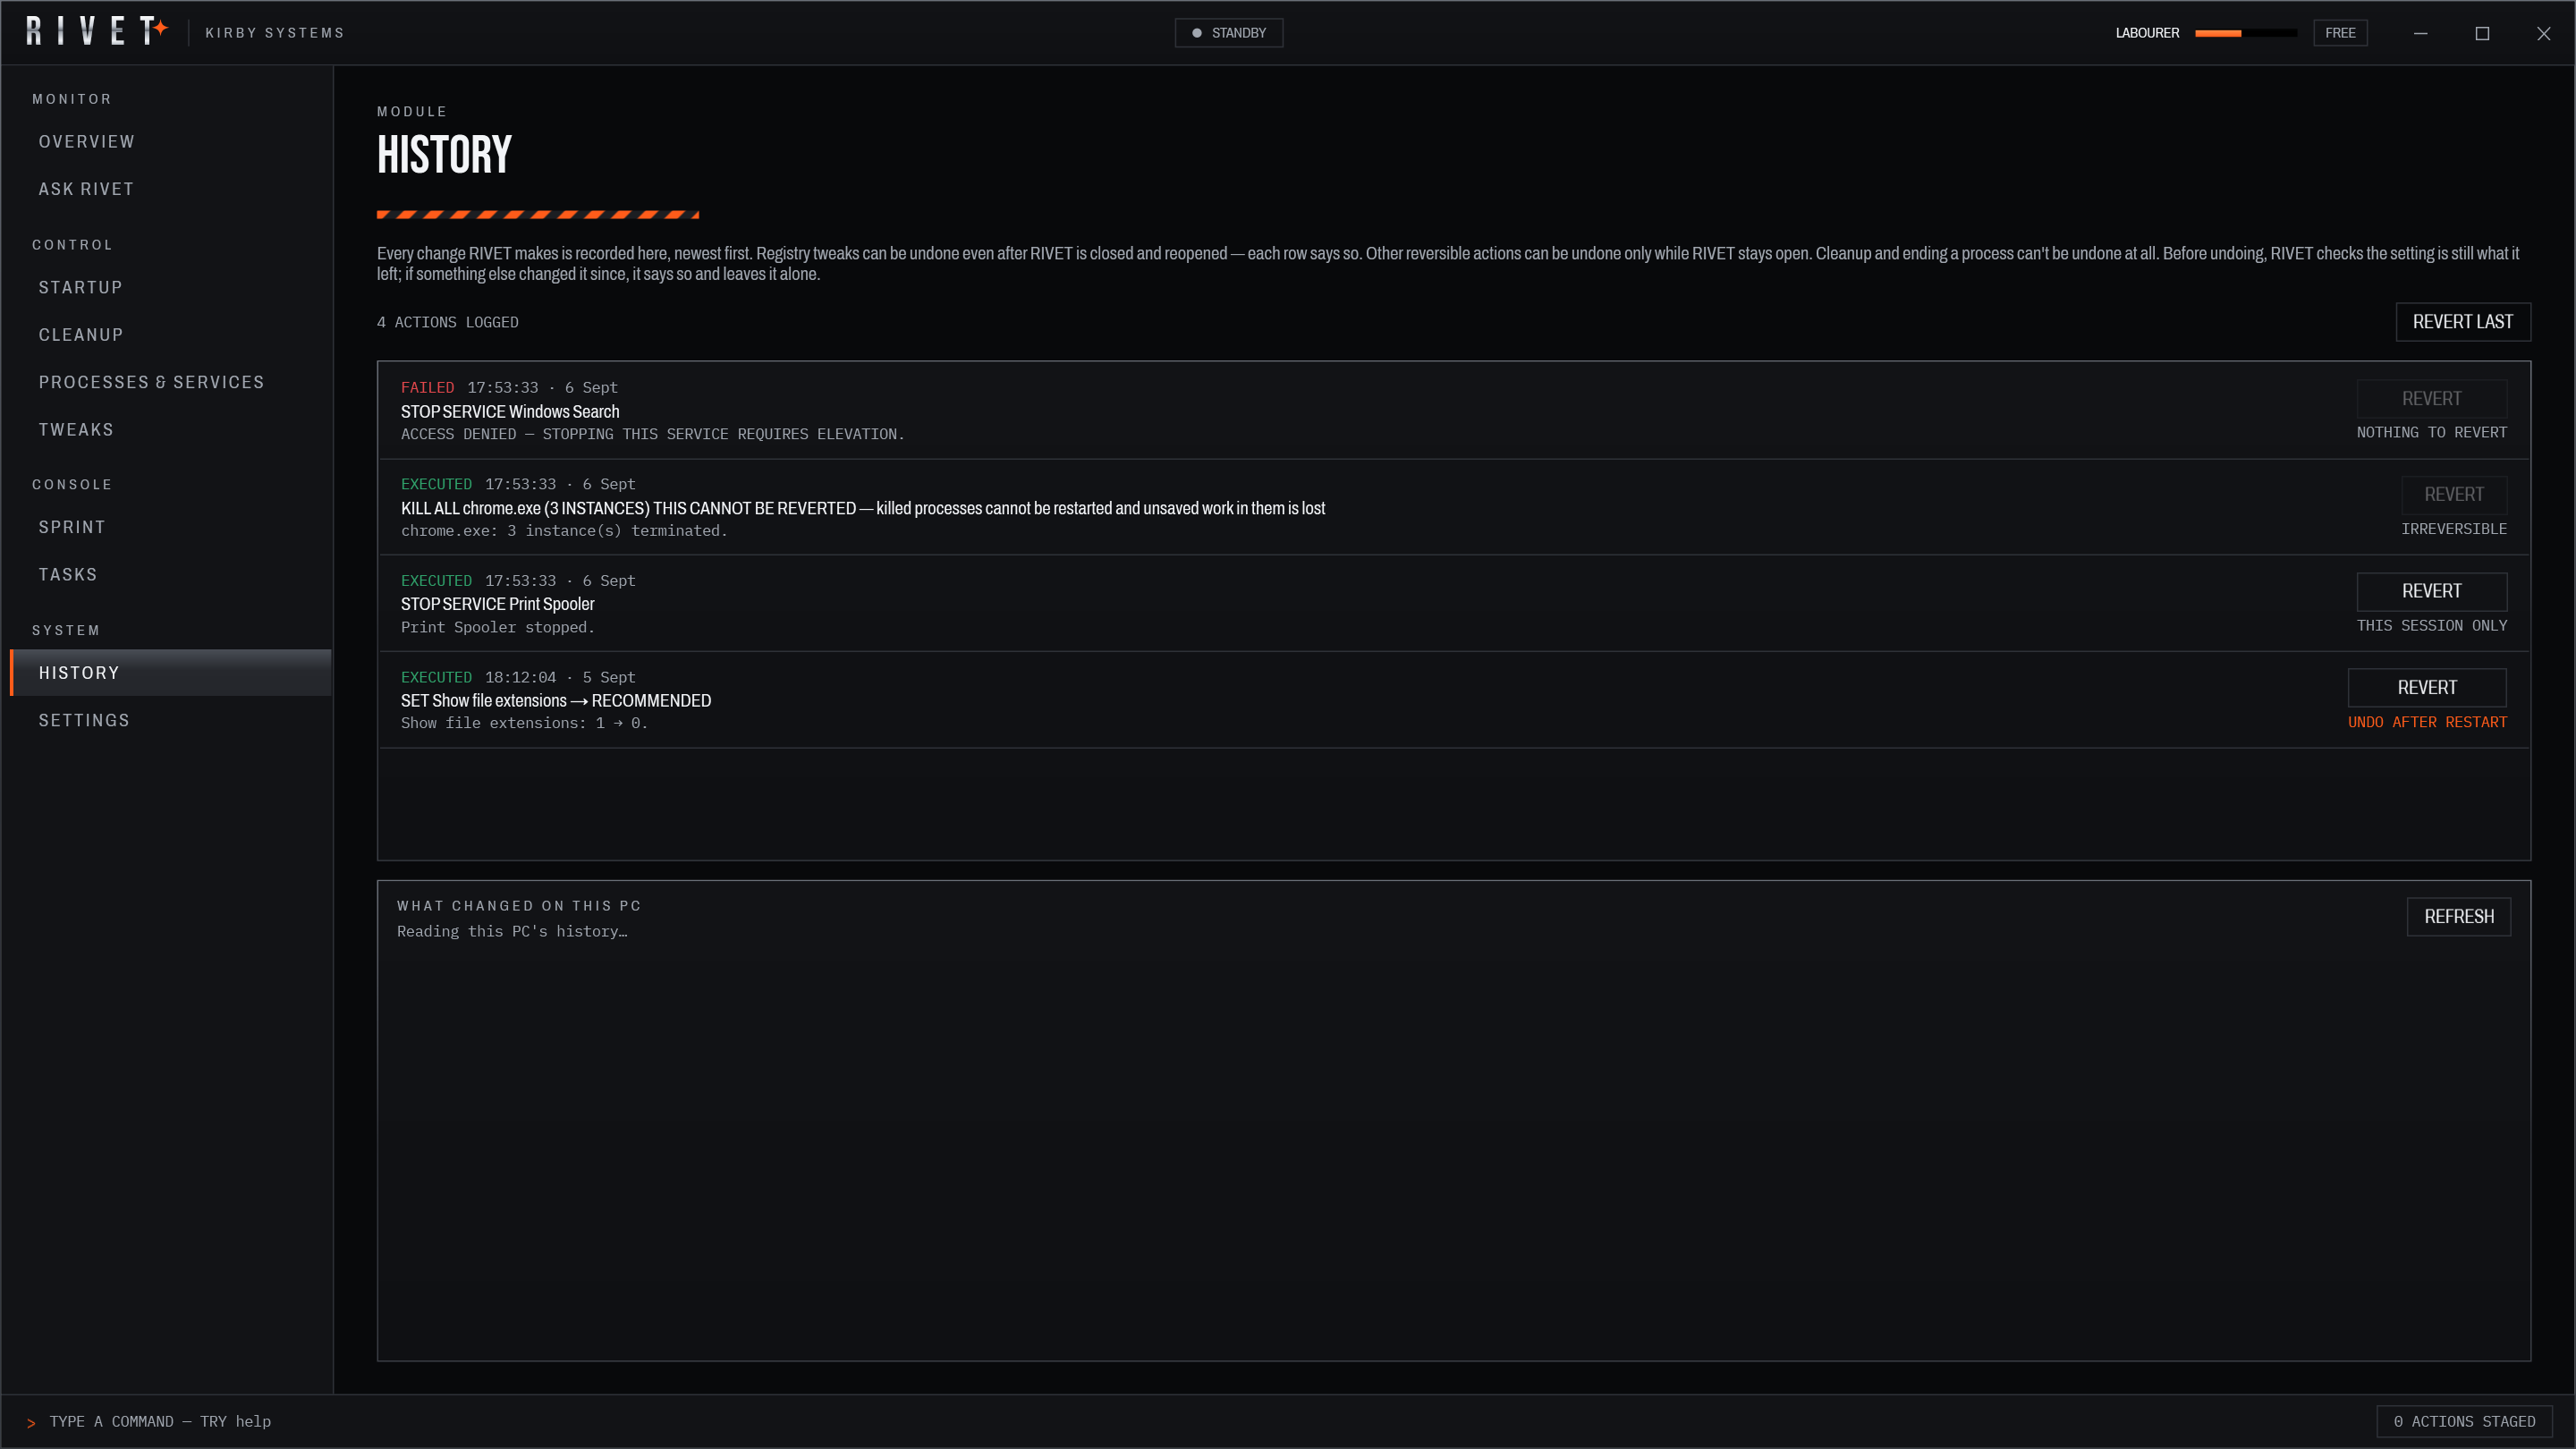Click 'Access denied' error message
This screenshot has width=2576, height=1449.
(652, 434)
